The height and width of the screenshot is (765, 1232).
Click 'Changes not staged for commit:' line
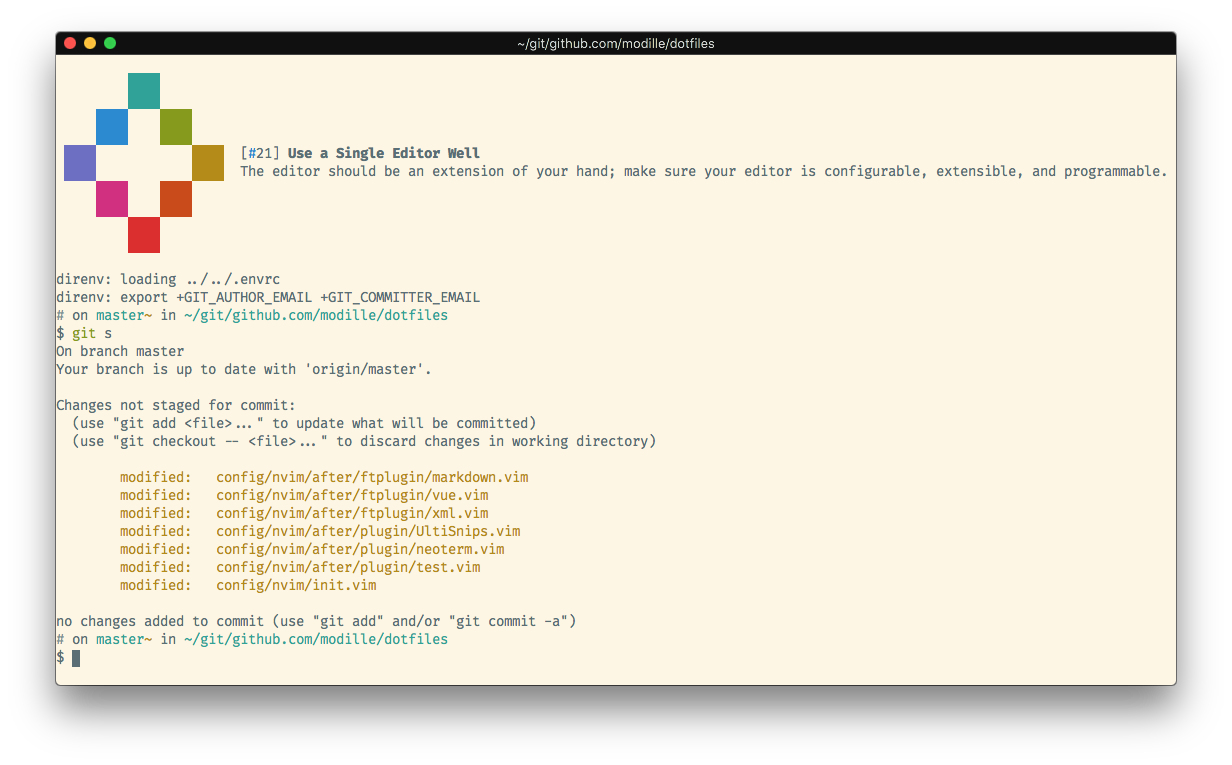click(x=176, y=405)
